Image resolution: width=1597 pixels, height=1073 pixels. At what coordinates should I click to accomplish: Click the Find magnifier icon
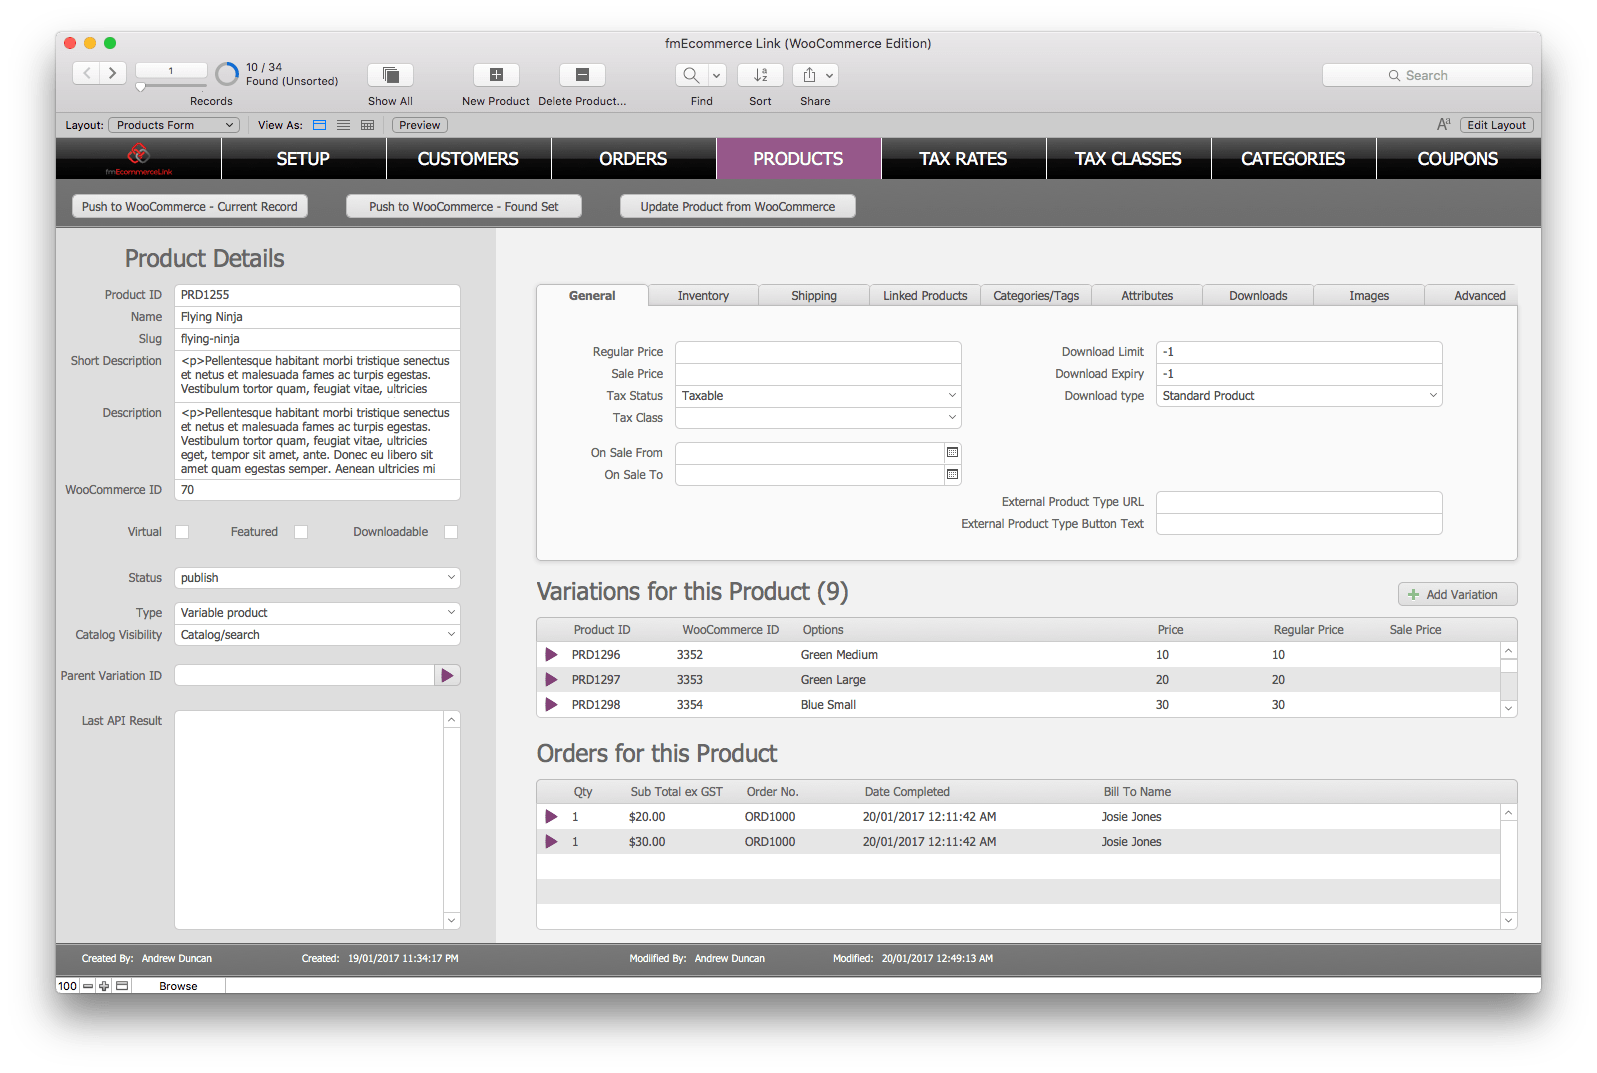pos(691,75)
